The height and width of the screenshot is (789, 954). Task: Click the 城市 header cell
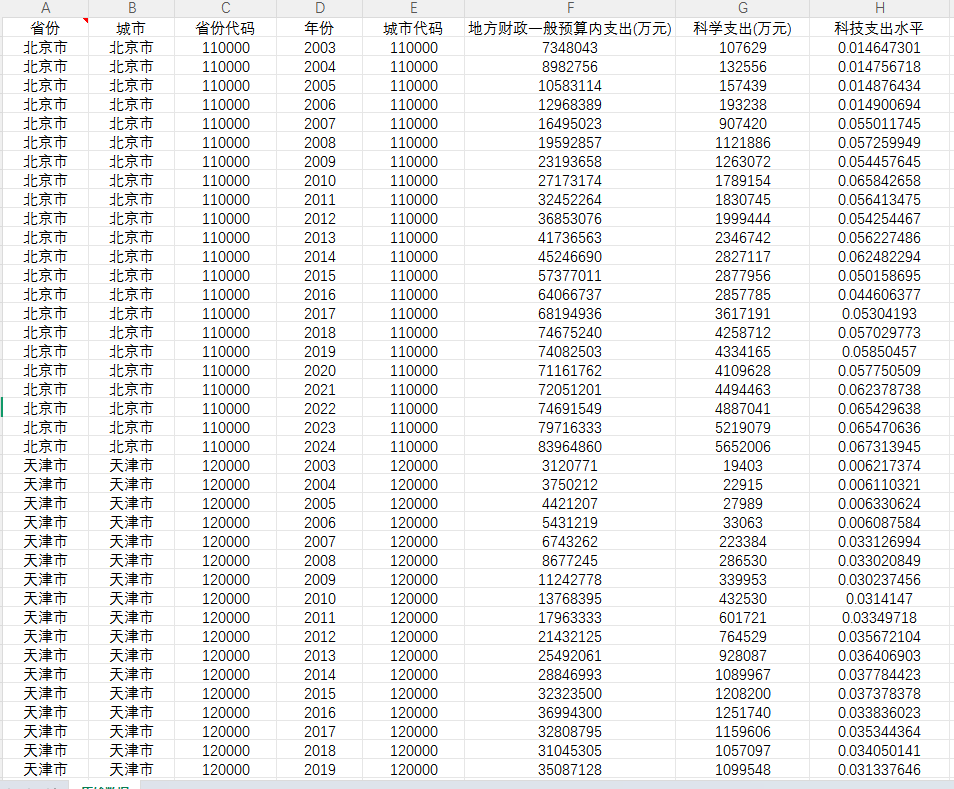tap(131, 28)
